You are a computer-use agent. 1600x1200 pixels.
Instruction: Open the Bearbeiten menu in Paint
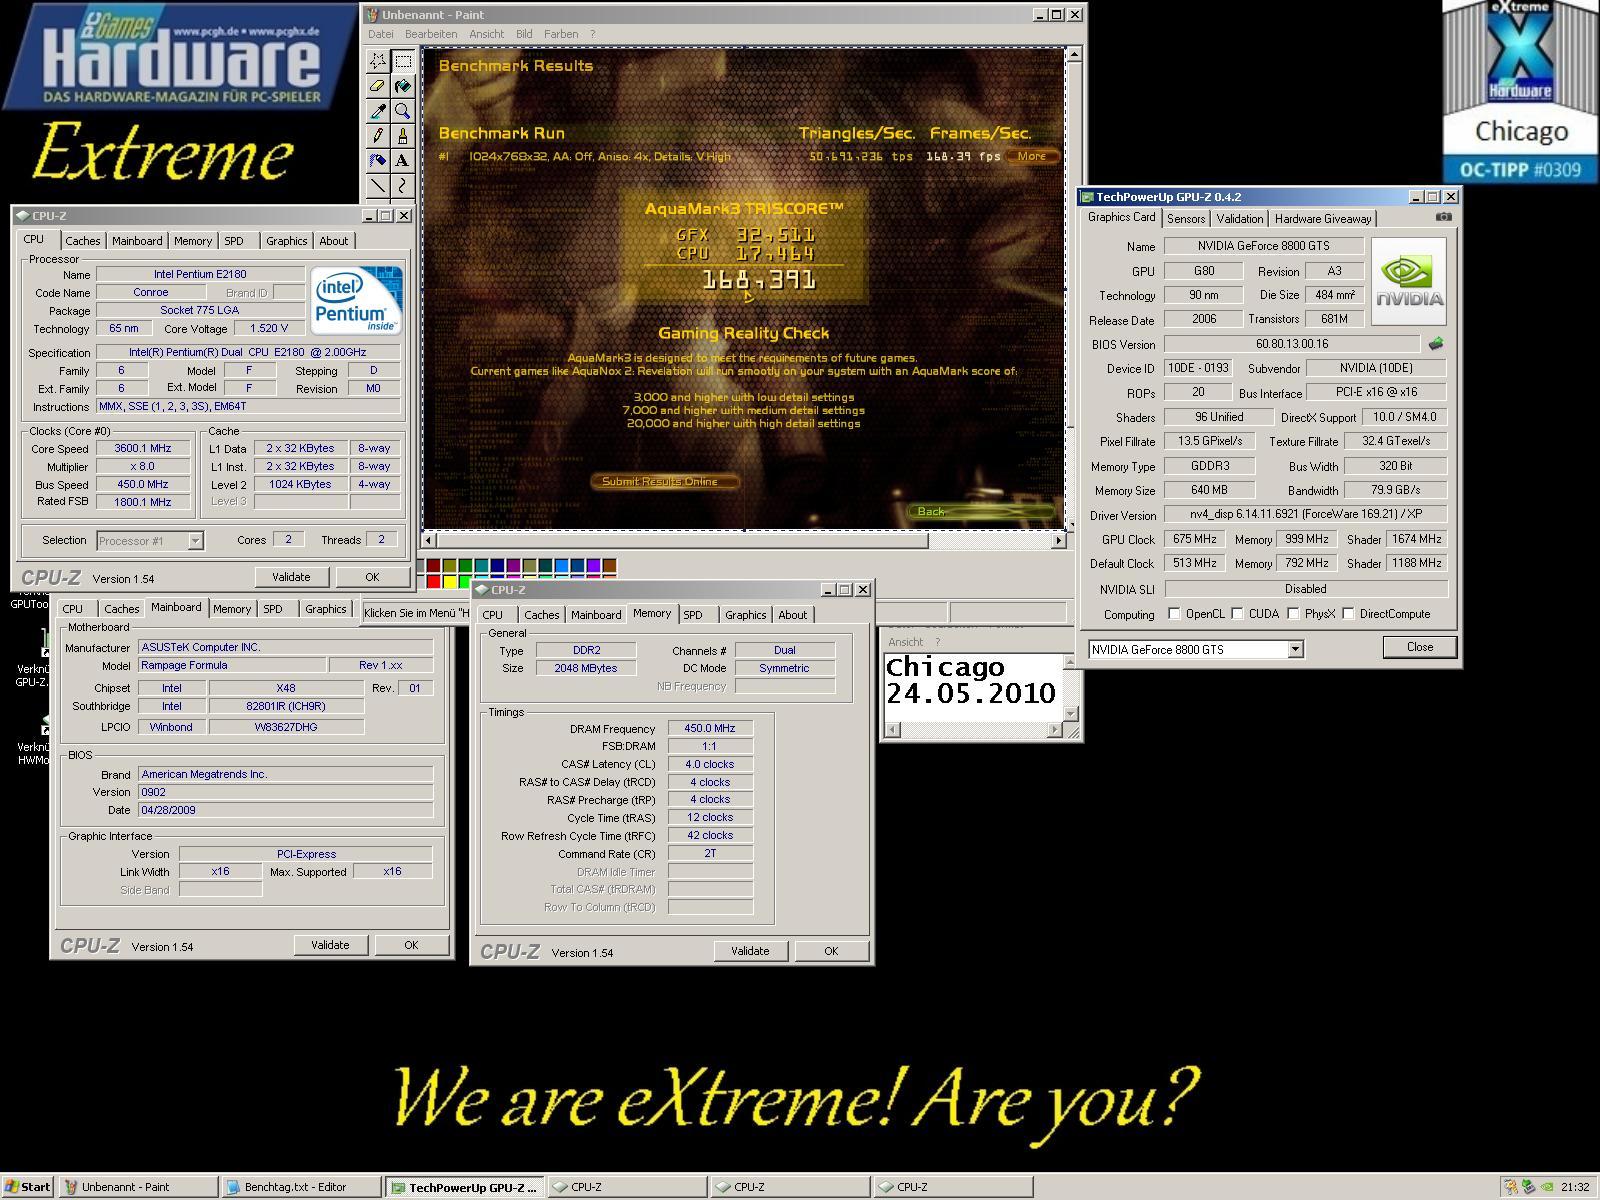431,34
